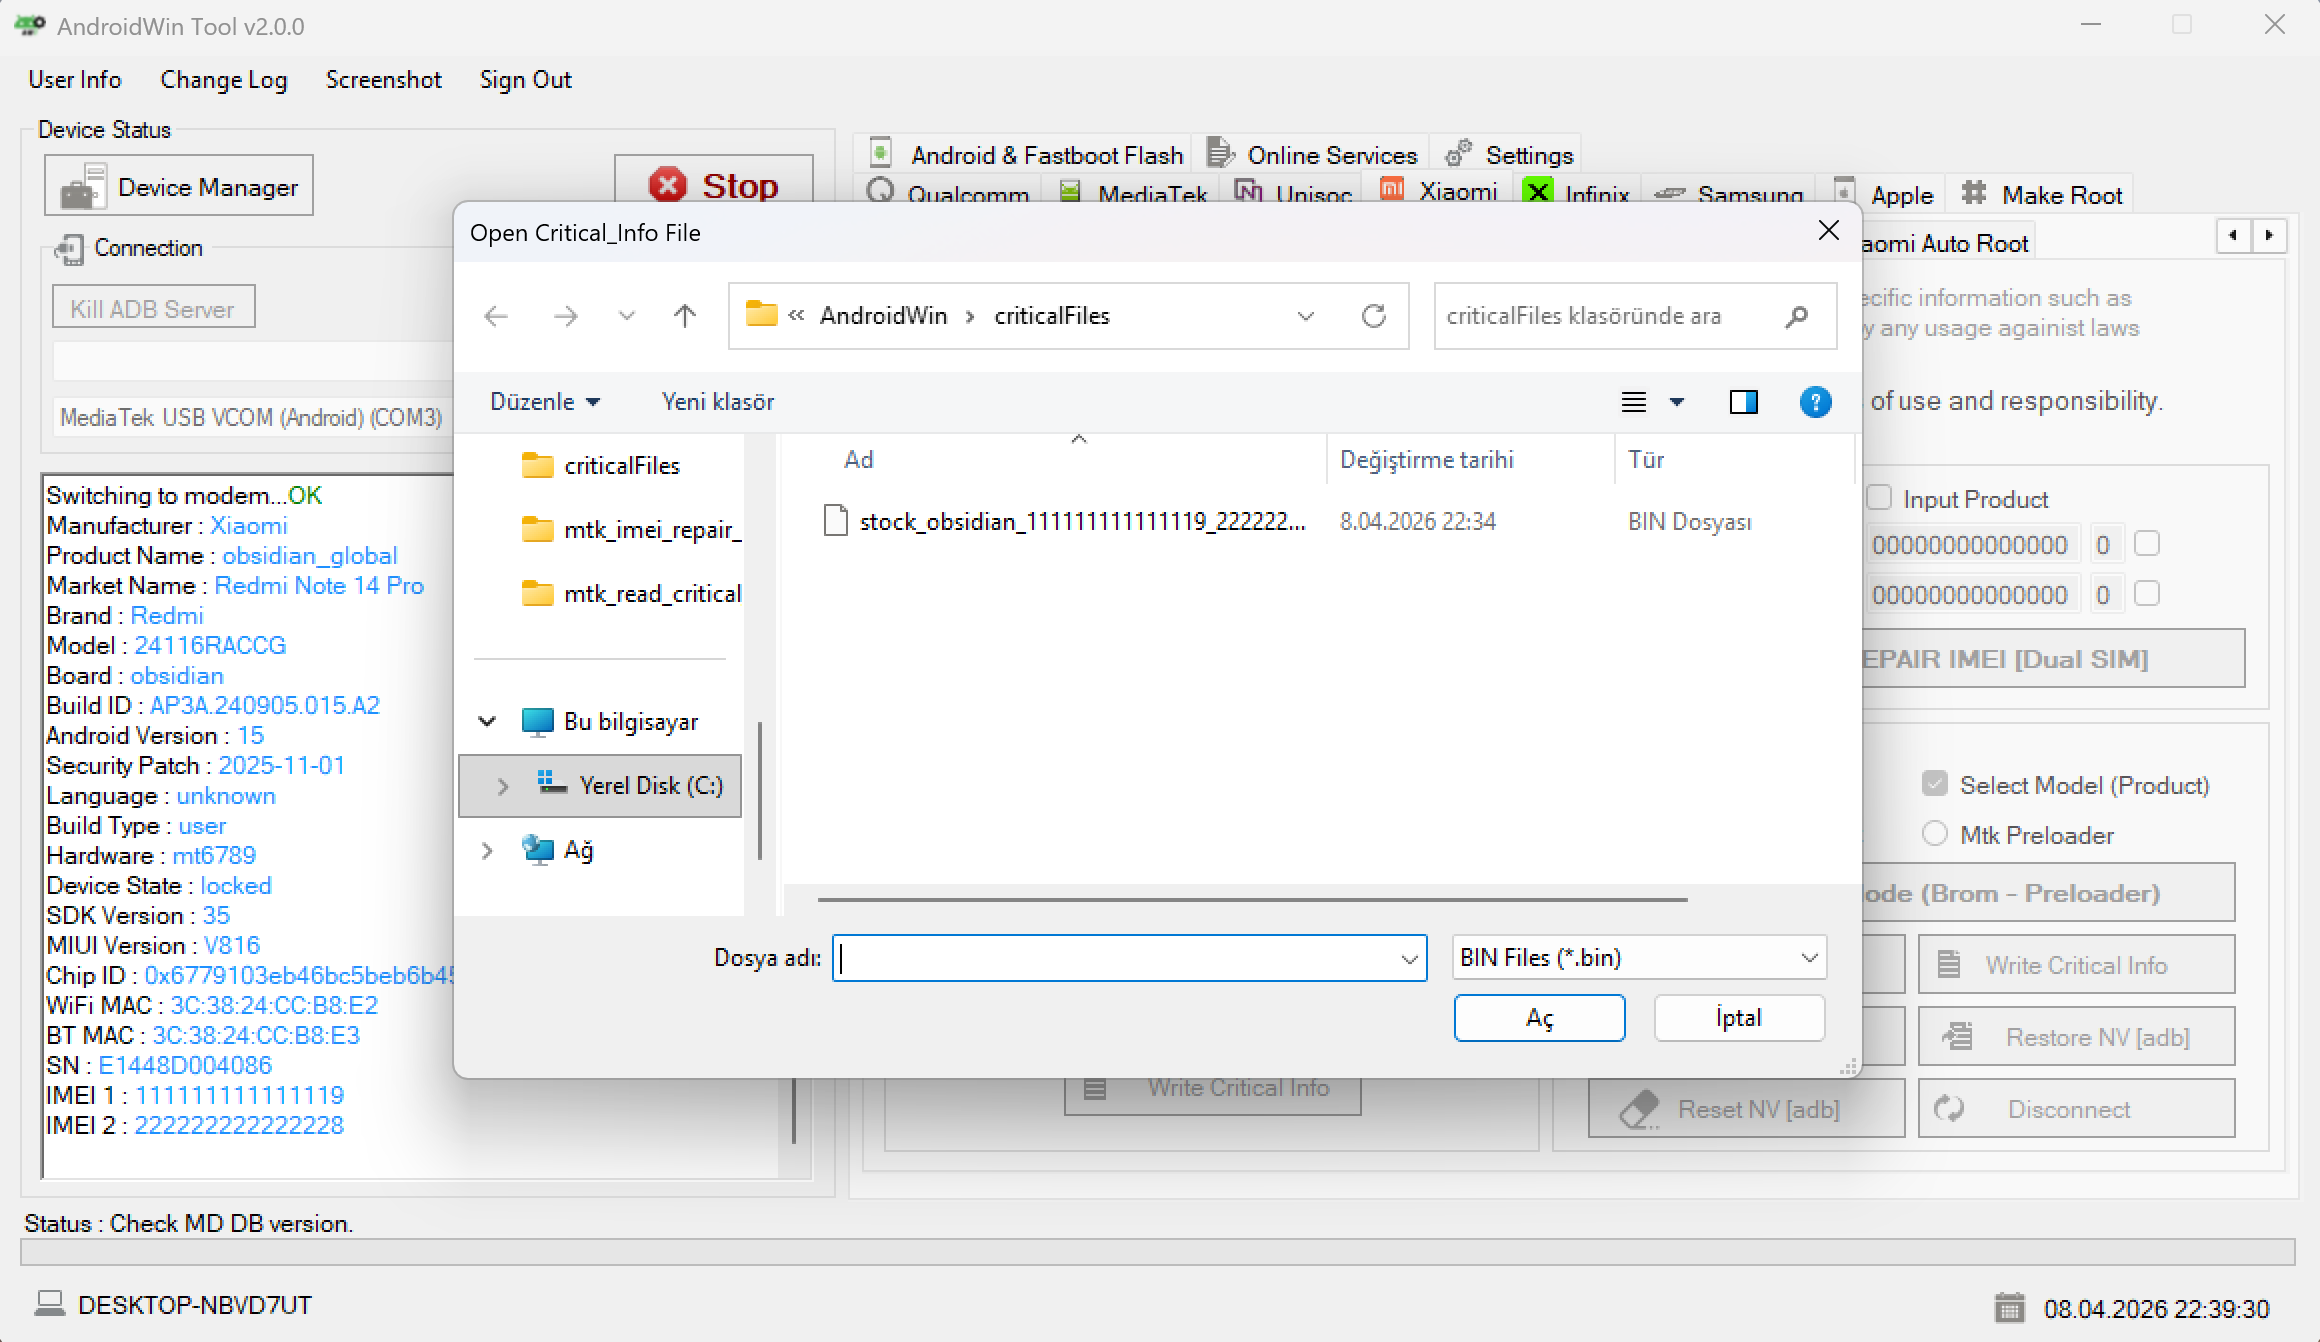Click the Write Critical Info icon

(1948, 964)
